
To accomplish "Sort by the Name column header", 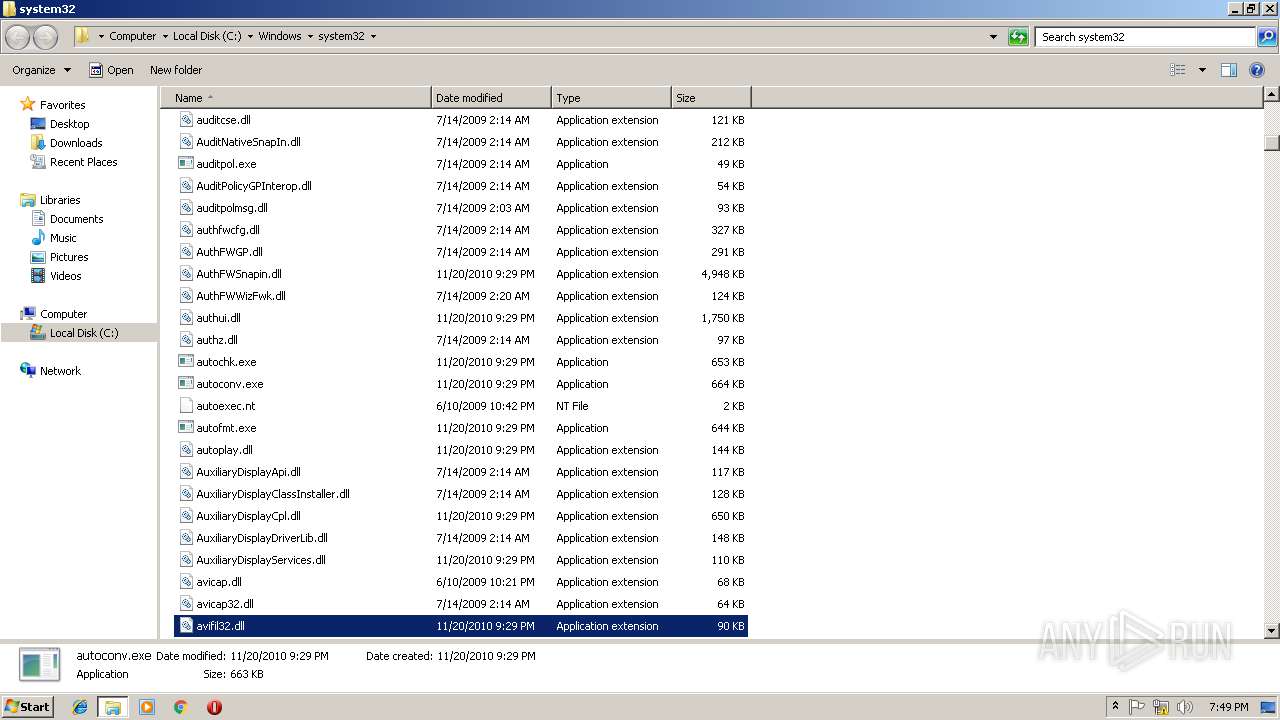I will [296, 98].
